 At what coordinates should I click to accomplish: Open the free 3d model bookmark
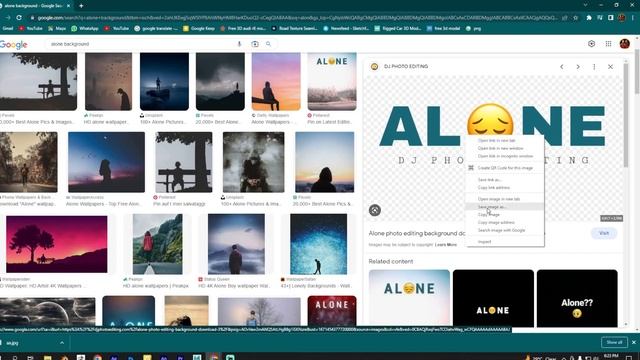click(443, 29)
